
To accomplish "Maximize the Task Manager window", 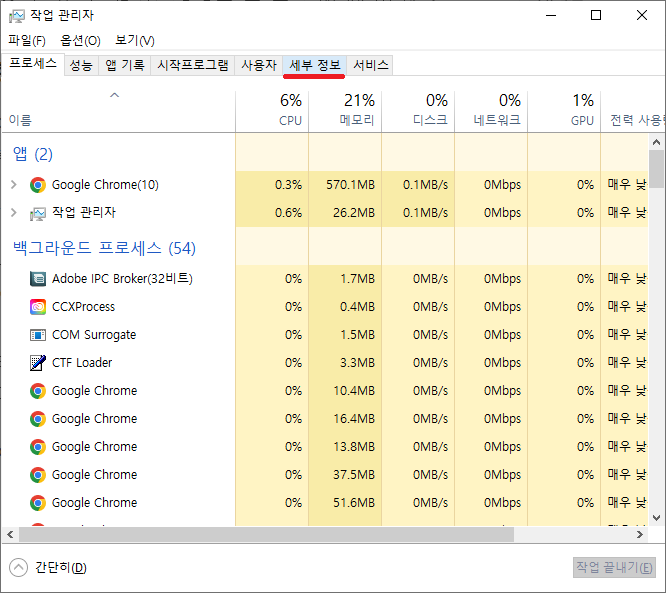I will [x=596, y=15].
